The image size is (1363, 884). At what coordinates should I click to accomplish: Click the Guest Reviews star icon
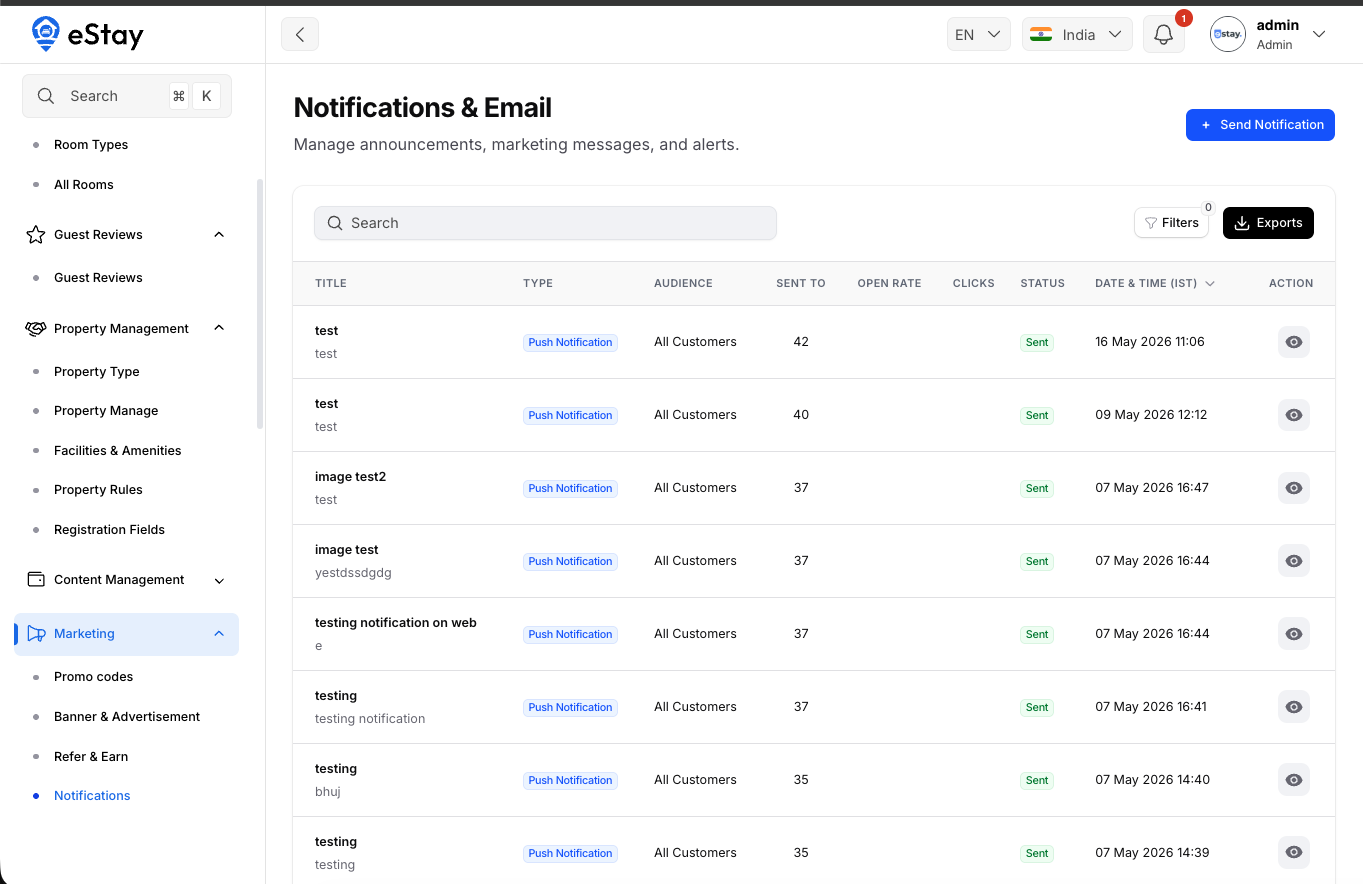coord(36,234)
